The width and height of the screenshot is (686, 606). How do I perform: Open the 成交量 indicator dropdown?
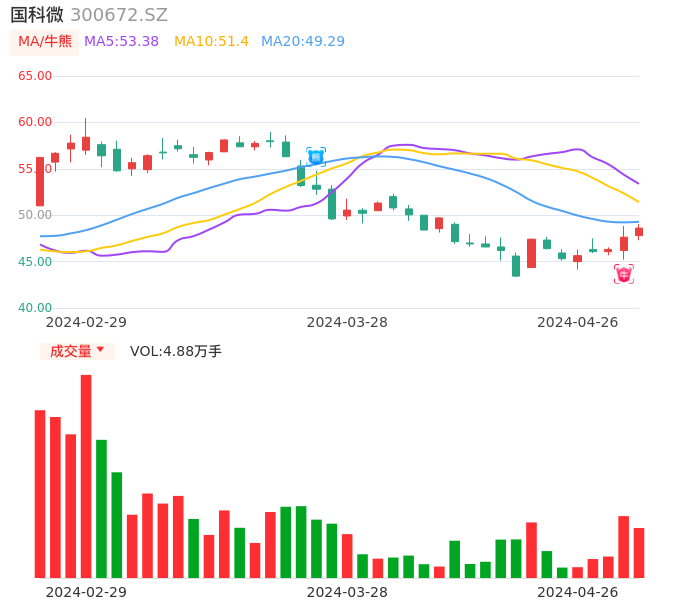[77, 351]
